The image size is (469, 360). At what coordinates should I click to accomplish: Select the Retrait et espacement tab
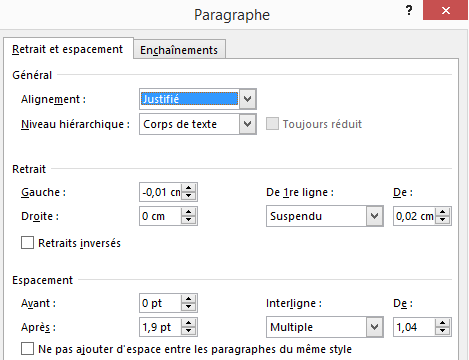68,49
